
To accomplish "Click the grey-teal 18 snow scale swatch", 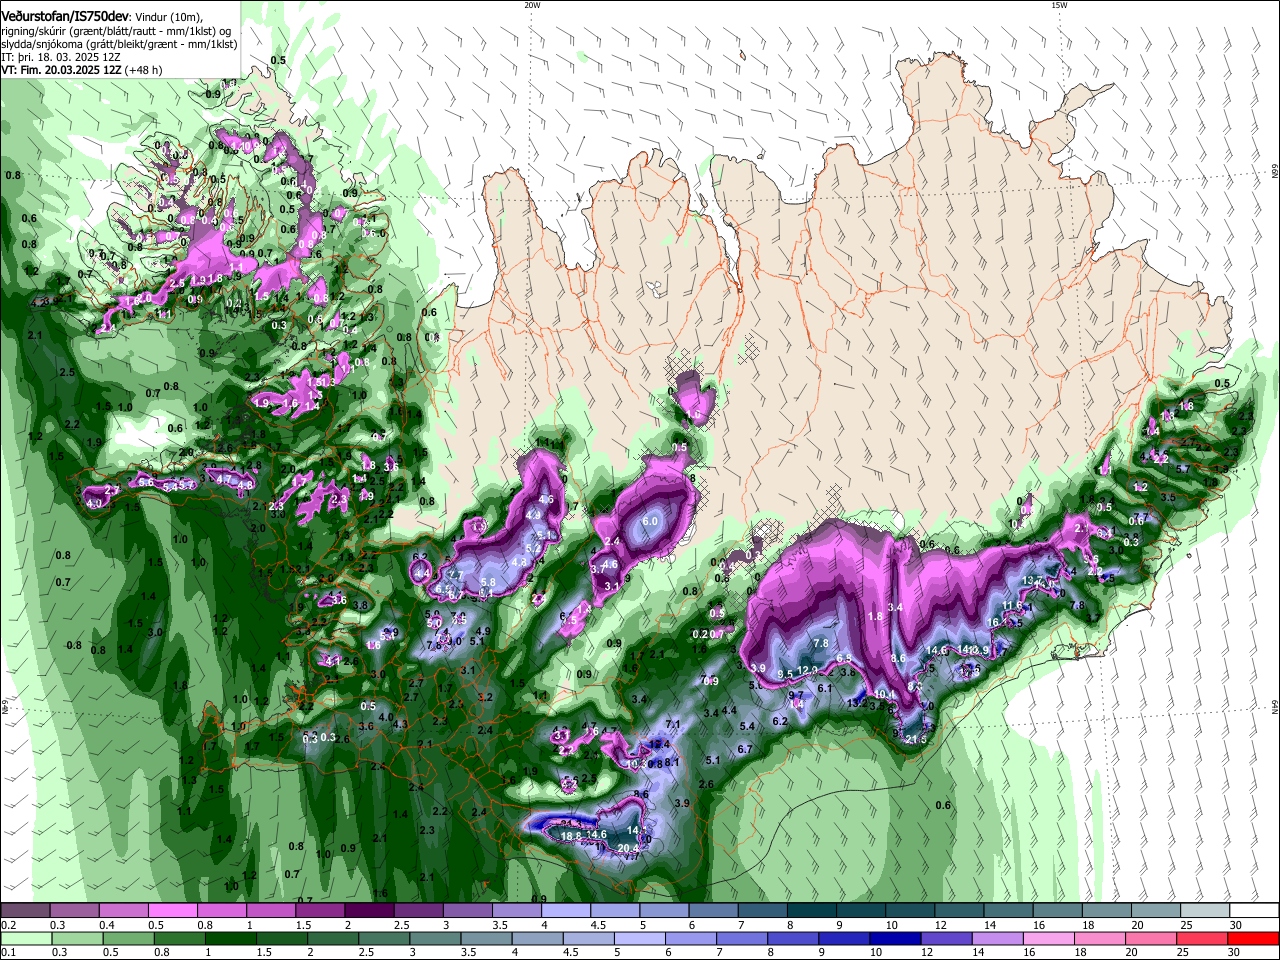I will (x=1106, y=911).
